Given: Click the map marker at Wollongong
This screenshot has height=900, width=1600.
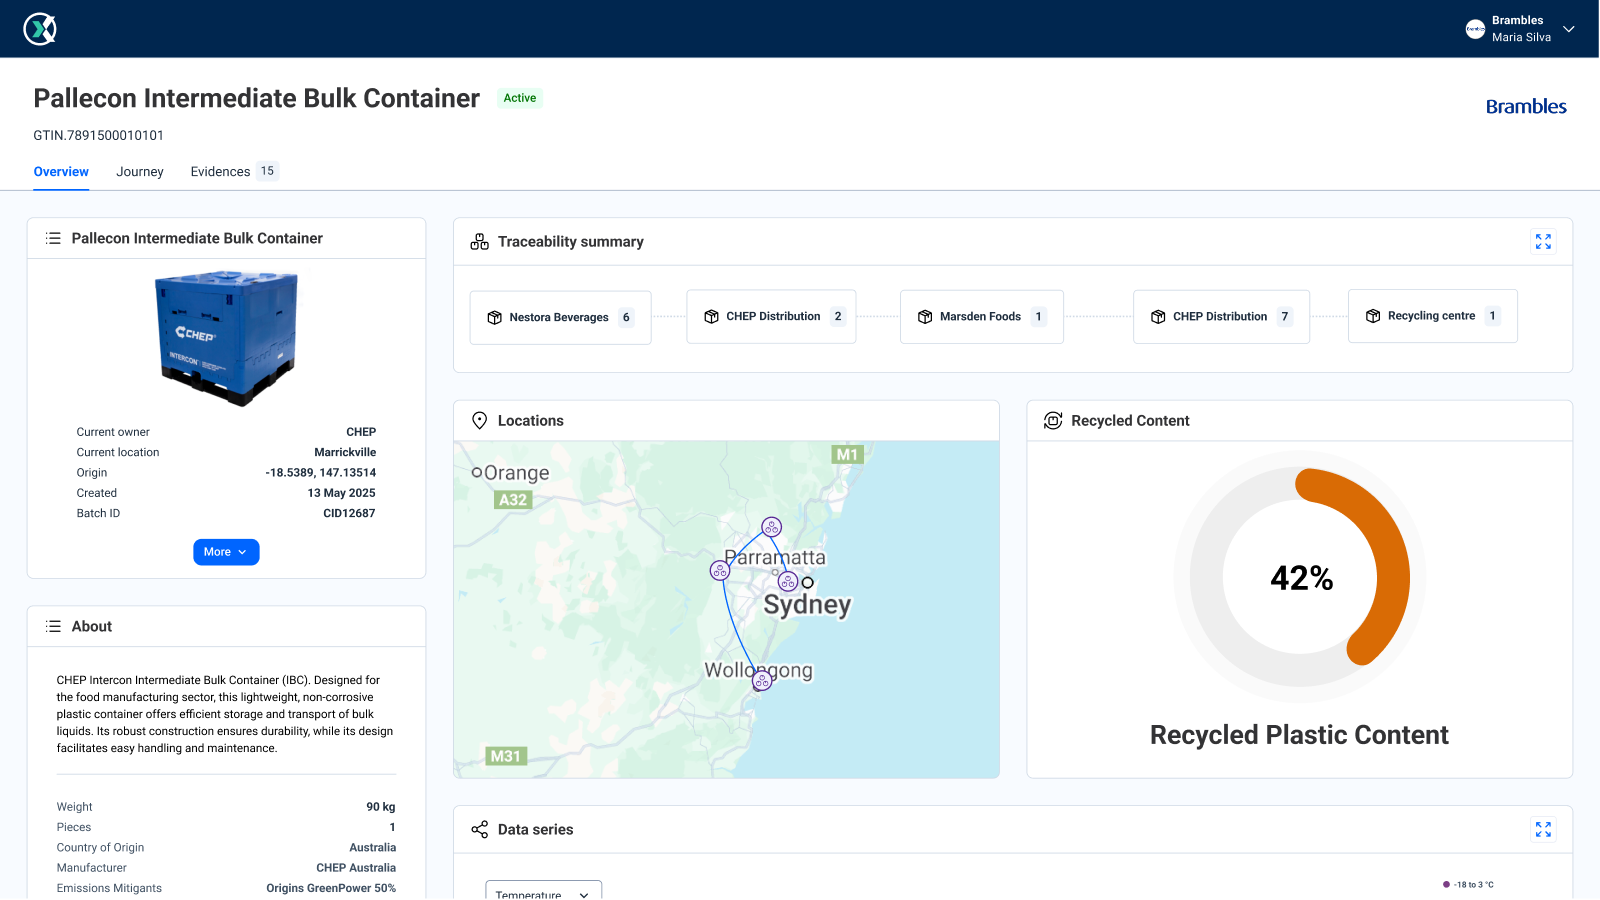Looking at the screenshot, I should click(762, 681).
